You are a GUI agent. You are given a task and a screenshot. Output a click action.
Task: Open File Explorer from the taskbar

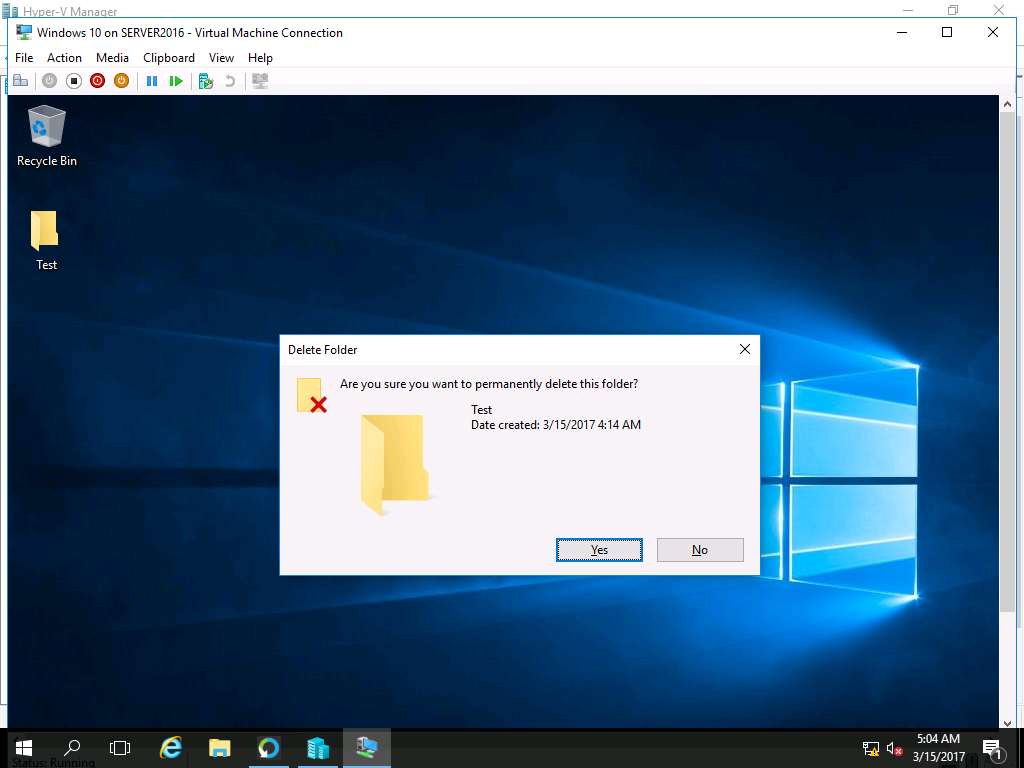tap(219, 748)
